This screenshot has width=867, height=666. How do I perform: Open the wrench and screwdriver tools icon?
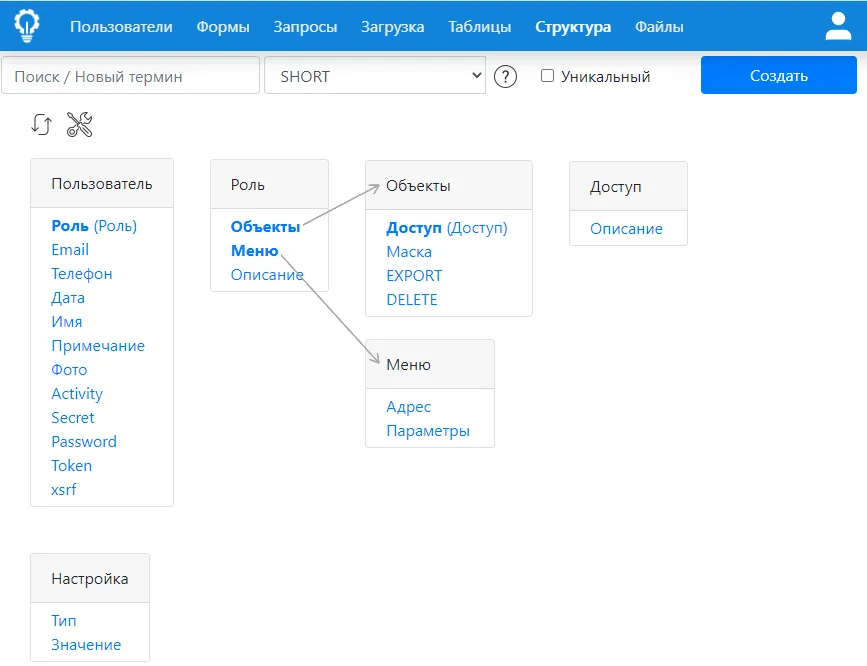coord(80,124)
